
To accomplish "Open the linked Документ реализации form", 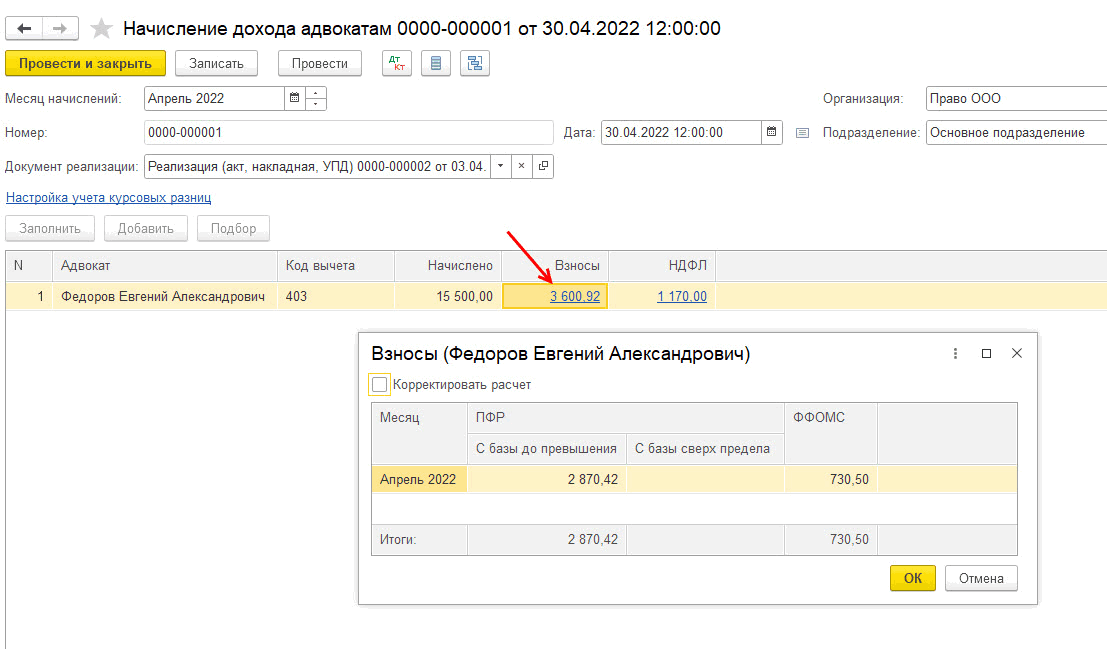I will pyautogui.click(x=543, y=166).
